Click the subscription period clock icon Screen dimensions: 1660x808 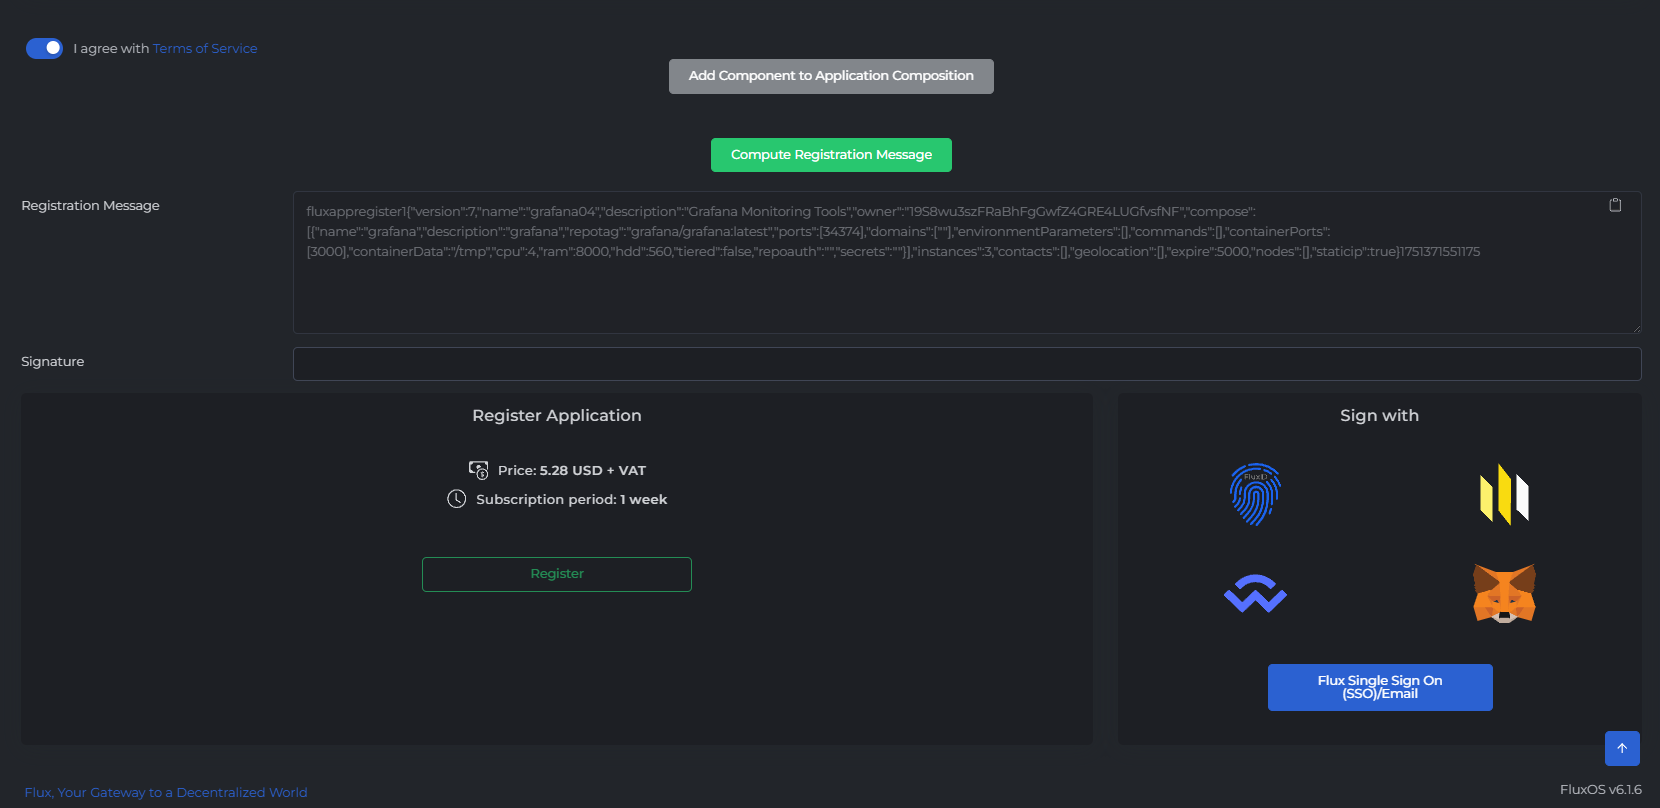pyautogui.click(x=457, y=499)
